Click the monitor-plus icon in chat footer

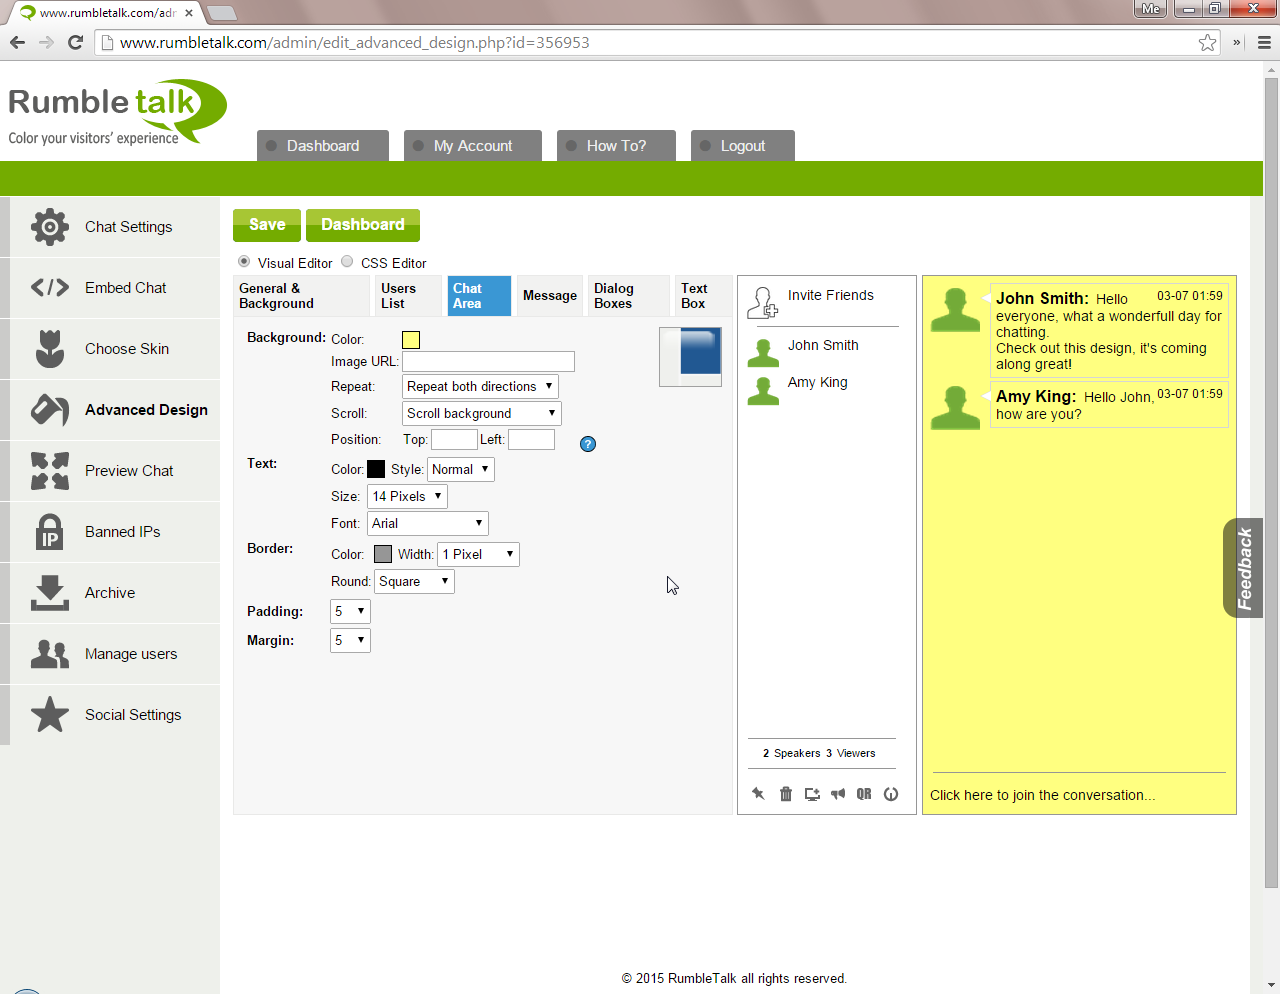point(812,794)
